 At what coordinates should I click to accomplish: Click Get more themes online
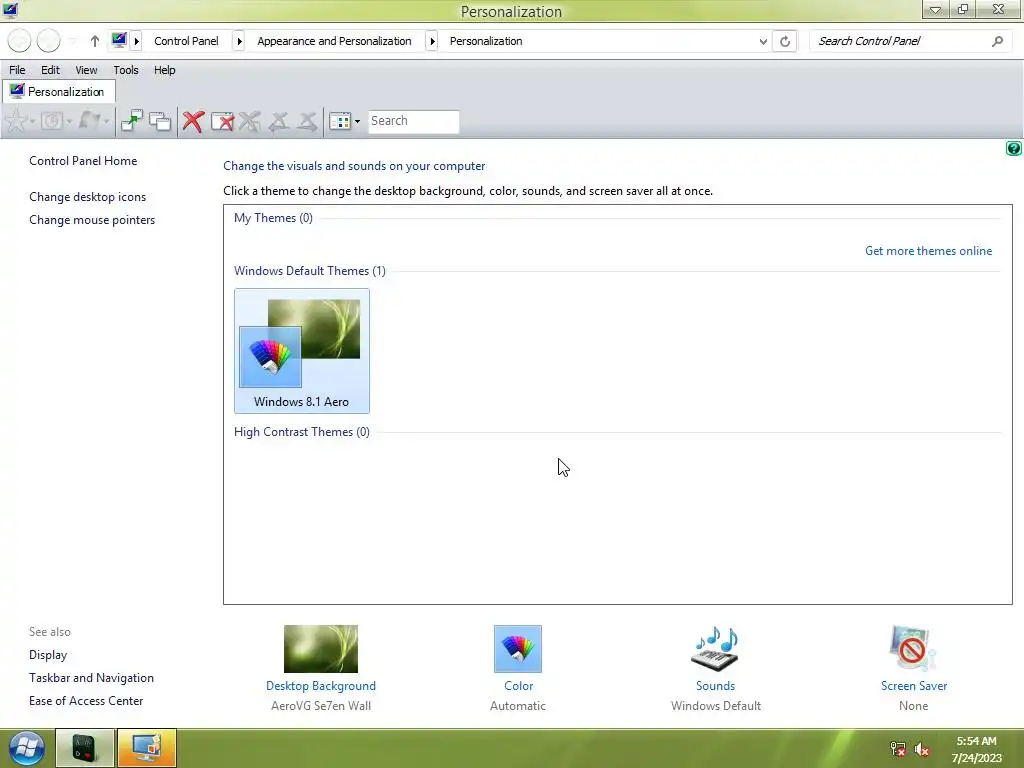click(928, 251)
